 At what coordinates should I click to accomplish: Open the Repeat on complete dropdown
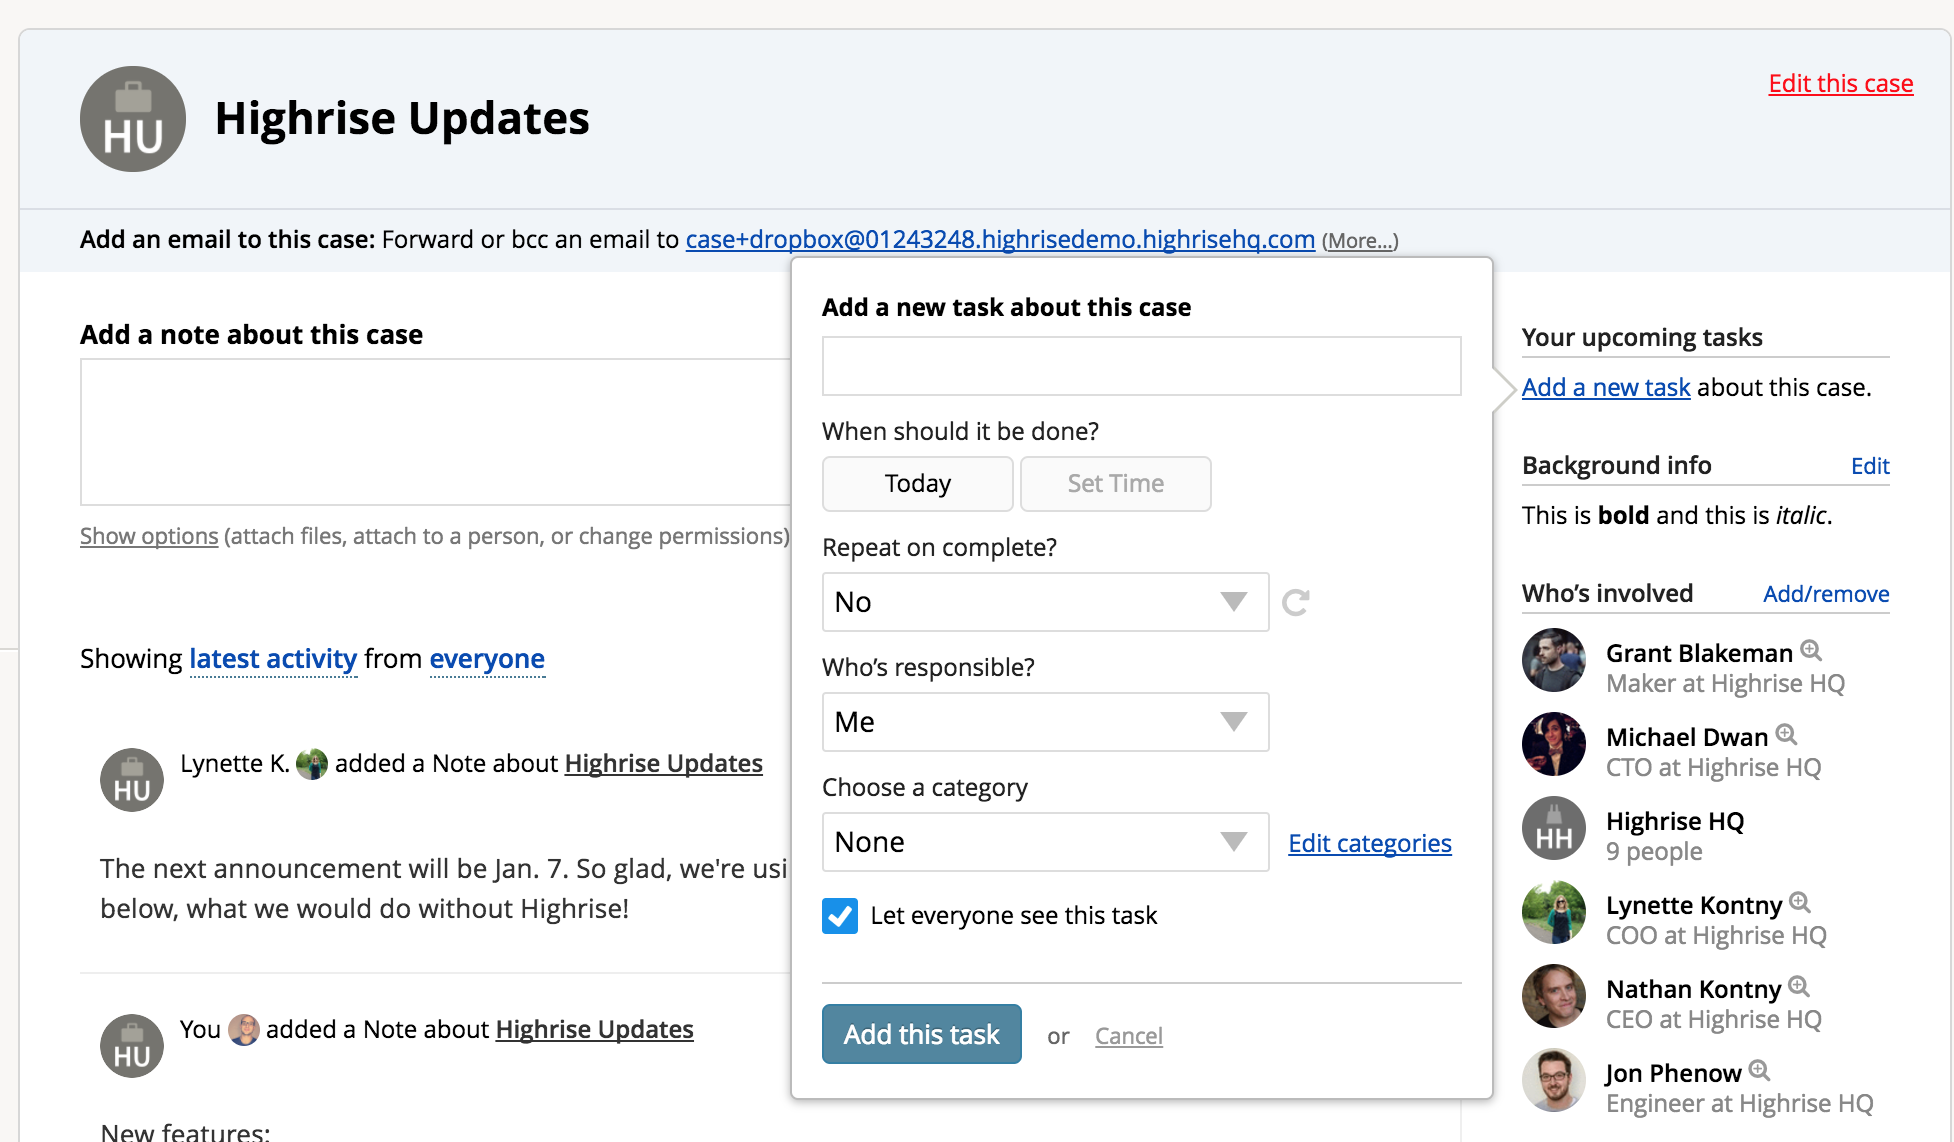click(1045, 602)
